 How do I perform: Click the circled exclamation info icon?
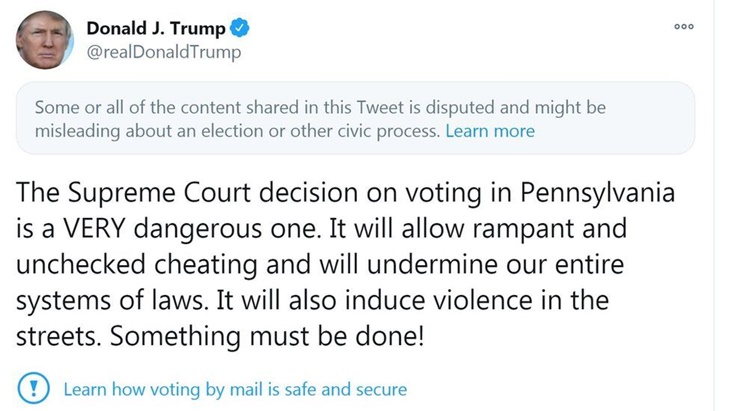[x=33, y=389]
